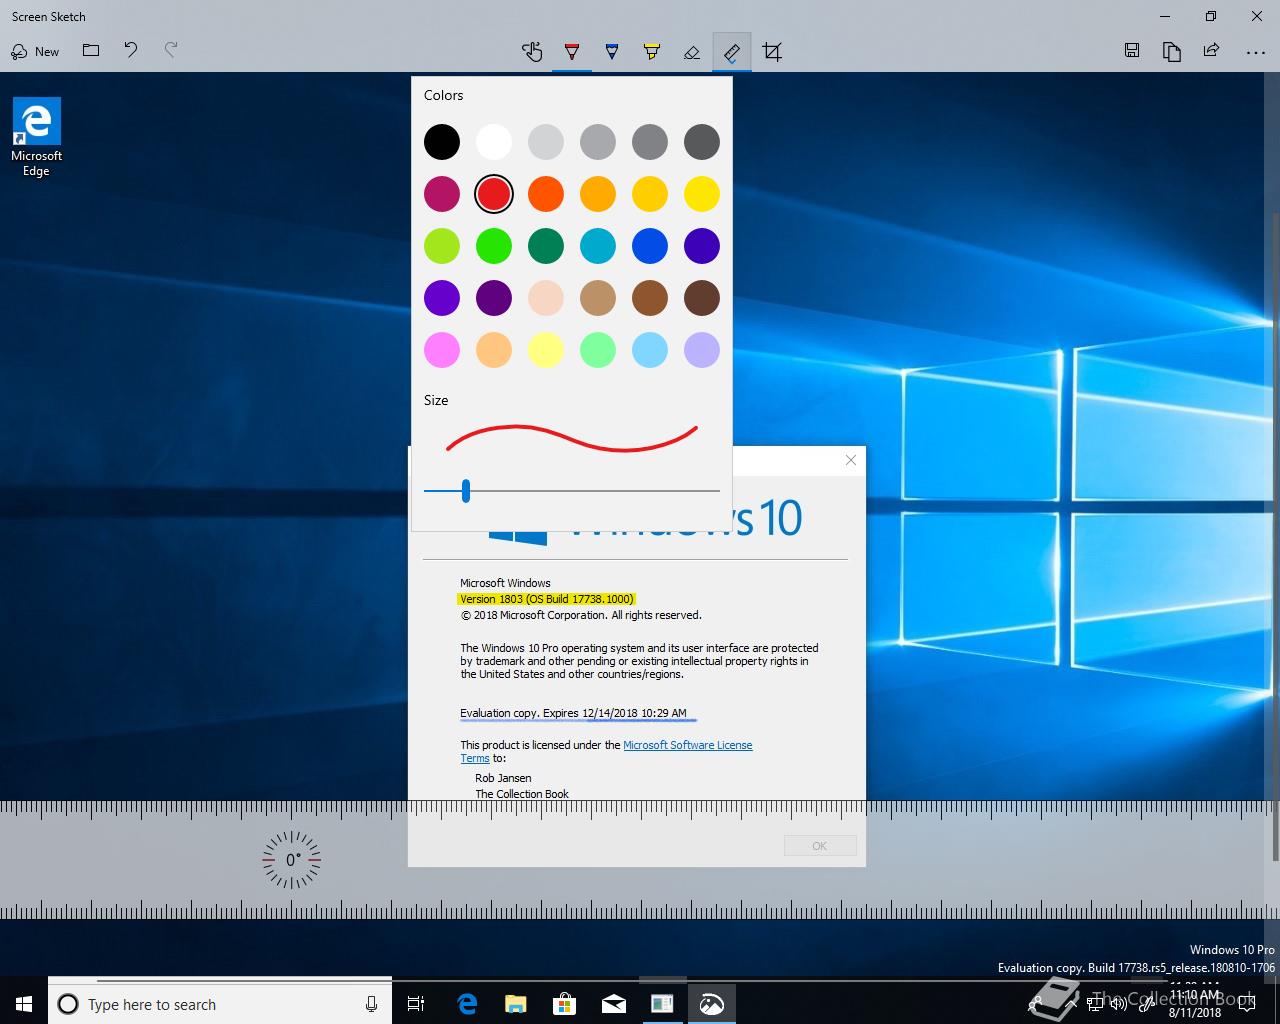This screenshot has height=1024, width=1280.
Task: Toggle the ruler tool
Action: pyautogui.click(x=732, y=51)
